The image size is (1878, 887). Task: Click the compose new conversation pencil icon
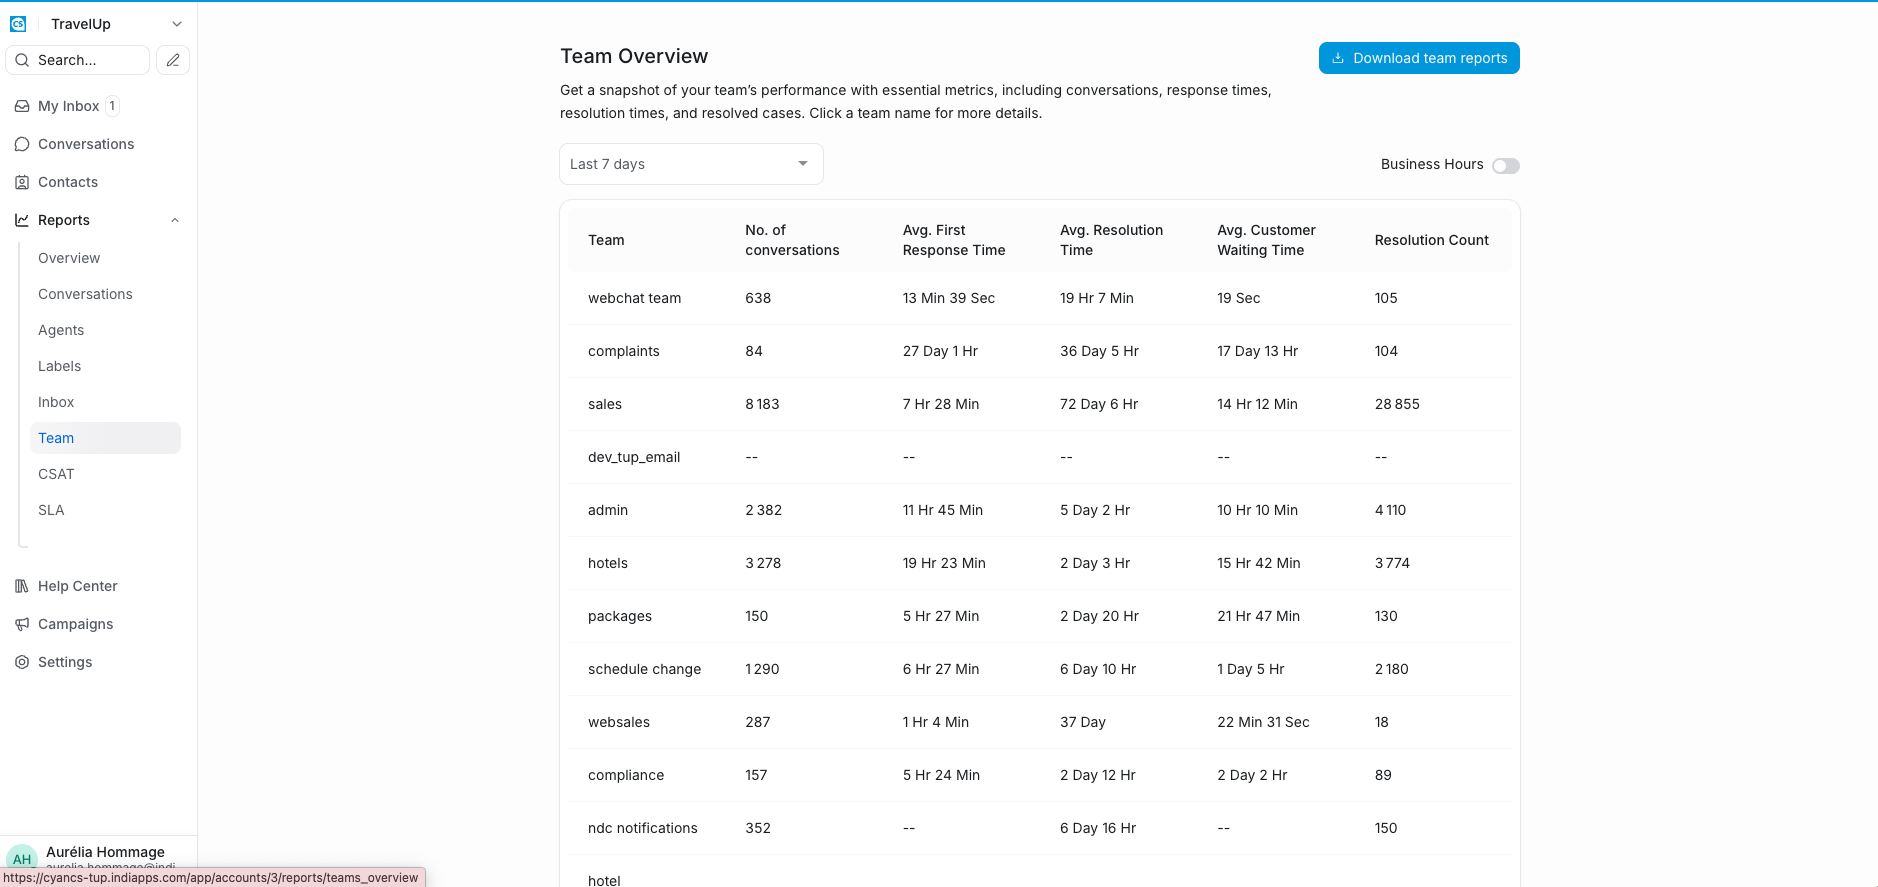click(173, 60)
